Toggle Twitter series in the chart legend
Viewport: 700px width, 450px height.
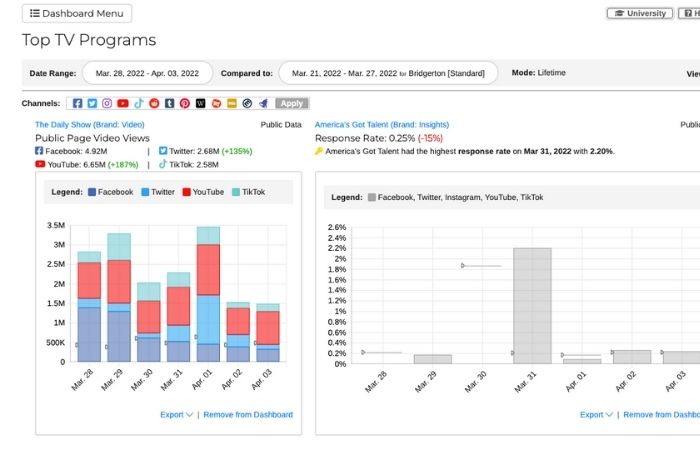click(x=158, y=192)
